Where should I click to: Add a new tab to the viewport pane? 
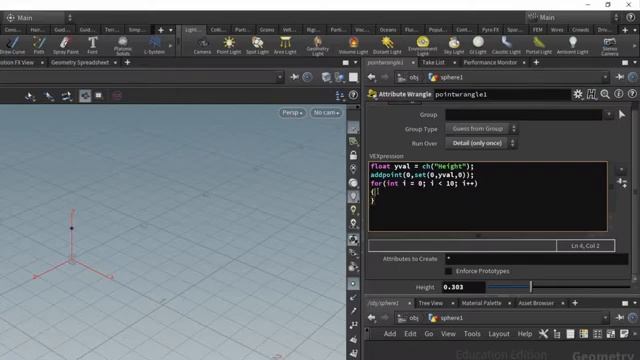[x=127, y=62]
